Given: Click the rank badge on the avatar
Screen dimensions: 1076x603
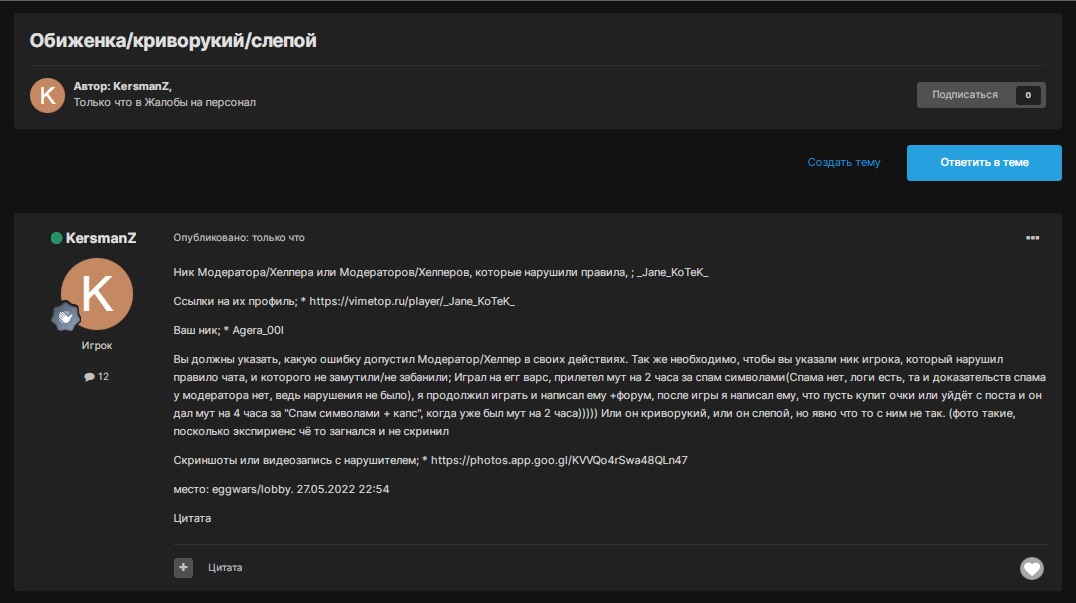Looking at the screenshot, I should pos(67,316).
